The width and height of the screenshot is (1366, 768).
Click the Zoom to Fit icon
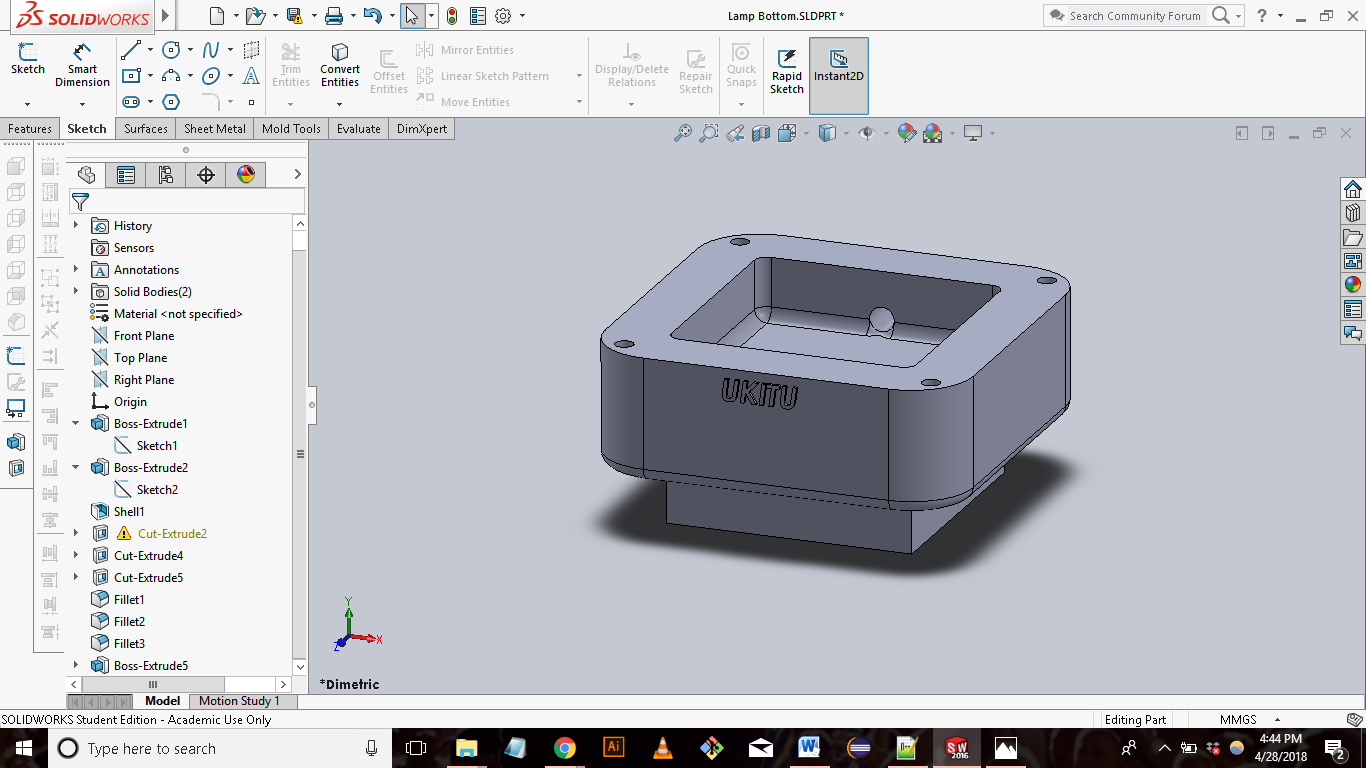click(x=683, y=133)
